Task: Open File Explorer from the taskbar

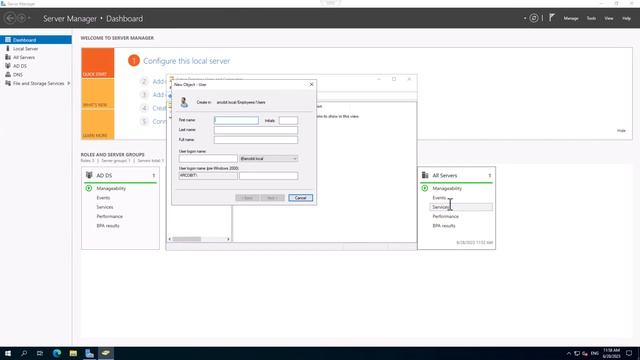Action: click(x=73, y=353)
